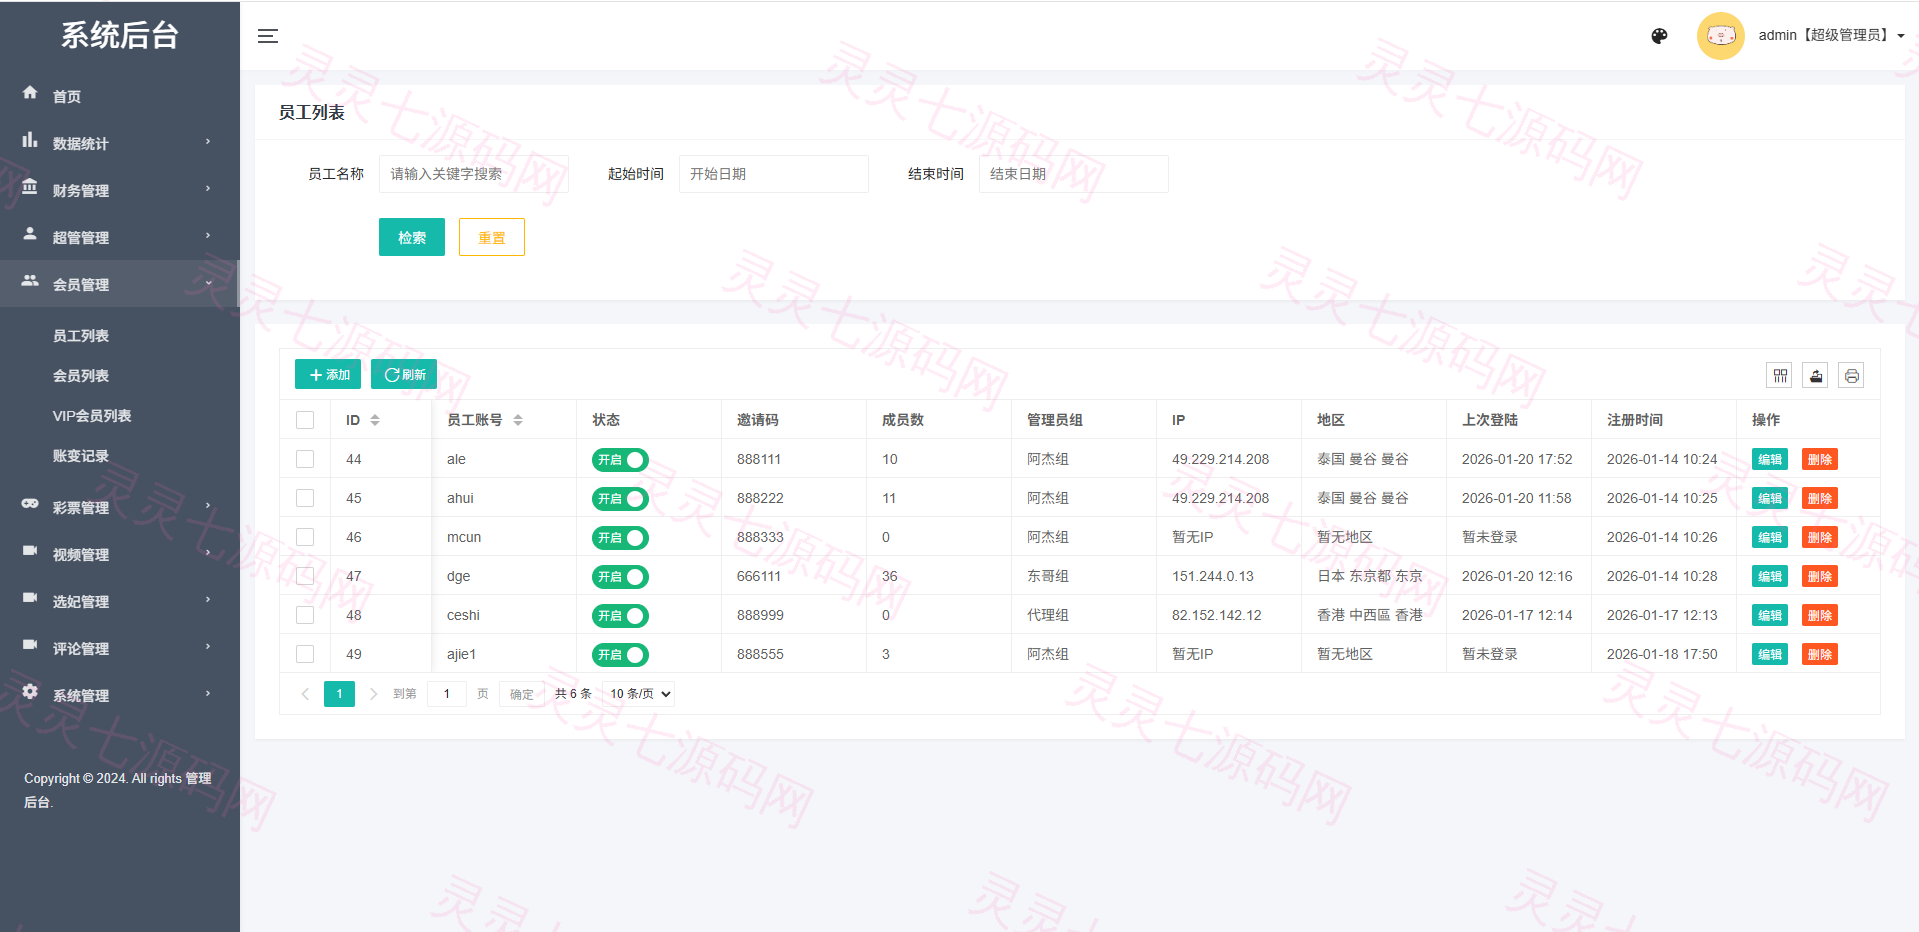Check the row checkbox for ID 46
This screenshot has width=1919, height=932.
(x=305, y=537)
